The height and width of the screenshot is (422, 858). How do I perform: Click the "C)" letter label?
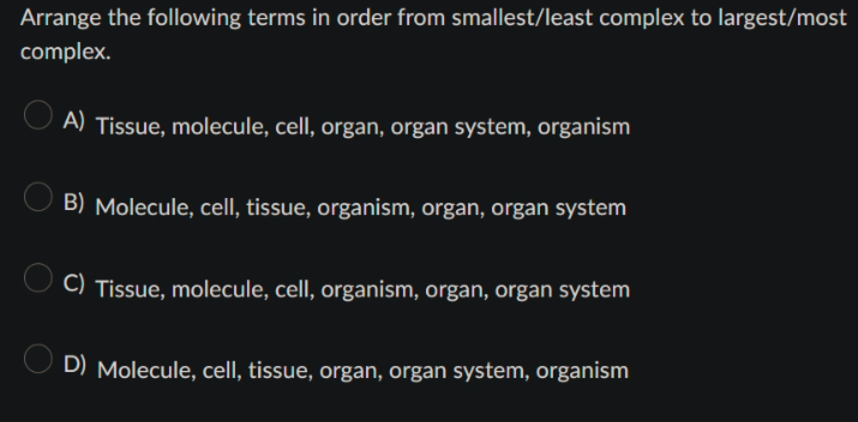tap(74, 284)
